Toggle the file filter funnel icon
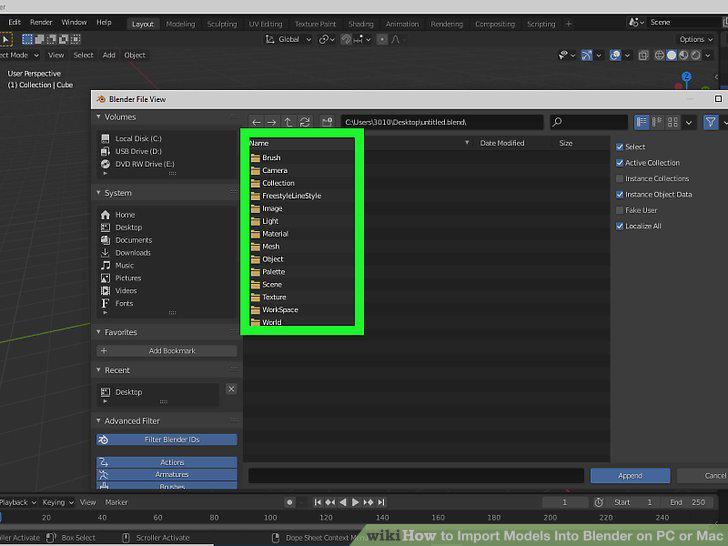The image size is (728, 546). coord(710,122)
